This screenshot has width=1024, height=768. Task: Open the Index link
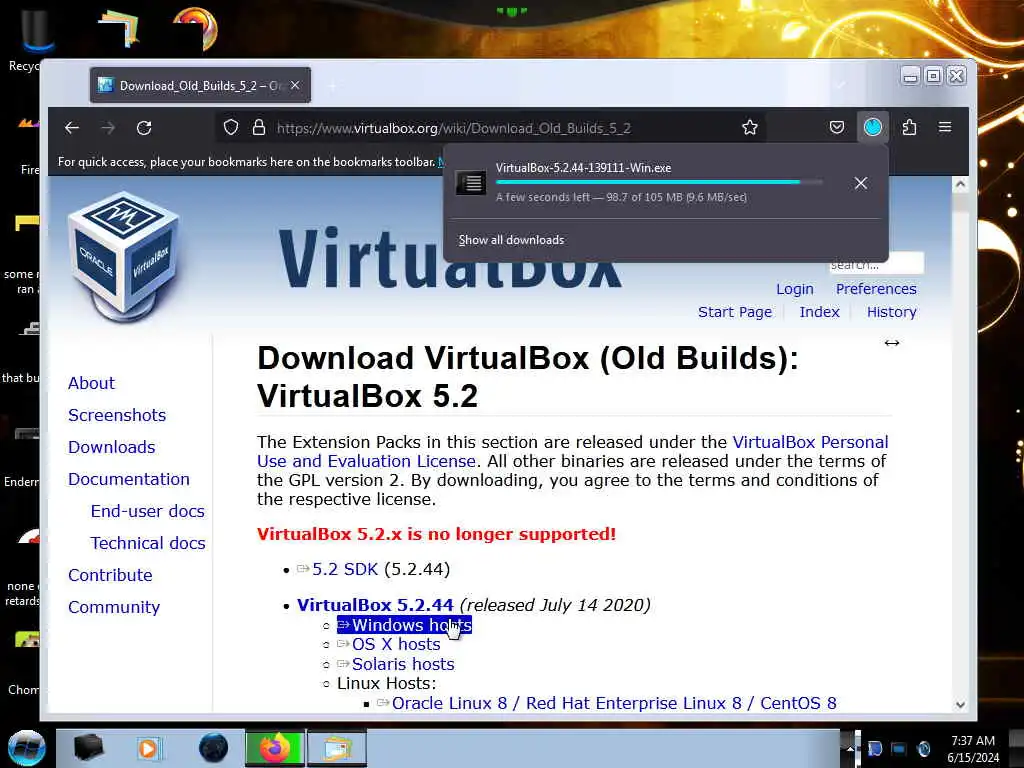pos(819,312)
